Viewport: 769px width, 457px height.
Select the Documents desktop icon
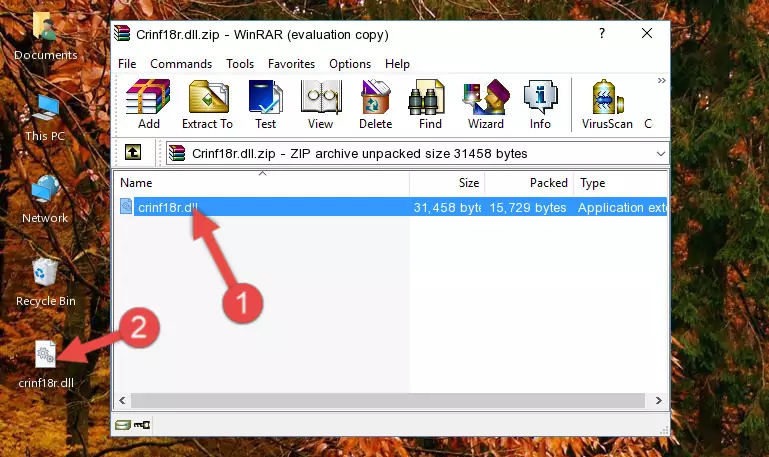click(x=45, y=37)
